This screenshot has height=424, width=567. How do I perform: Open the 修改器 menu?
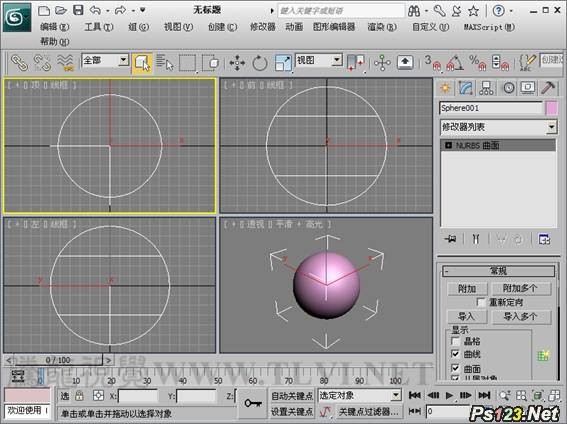(x=263, y=27)
